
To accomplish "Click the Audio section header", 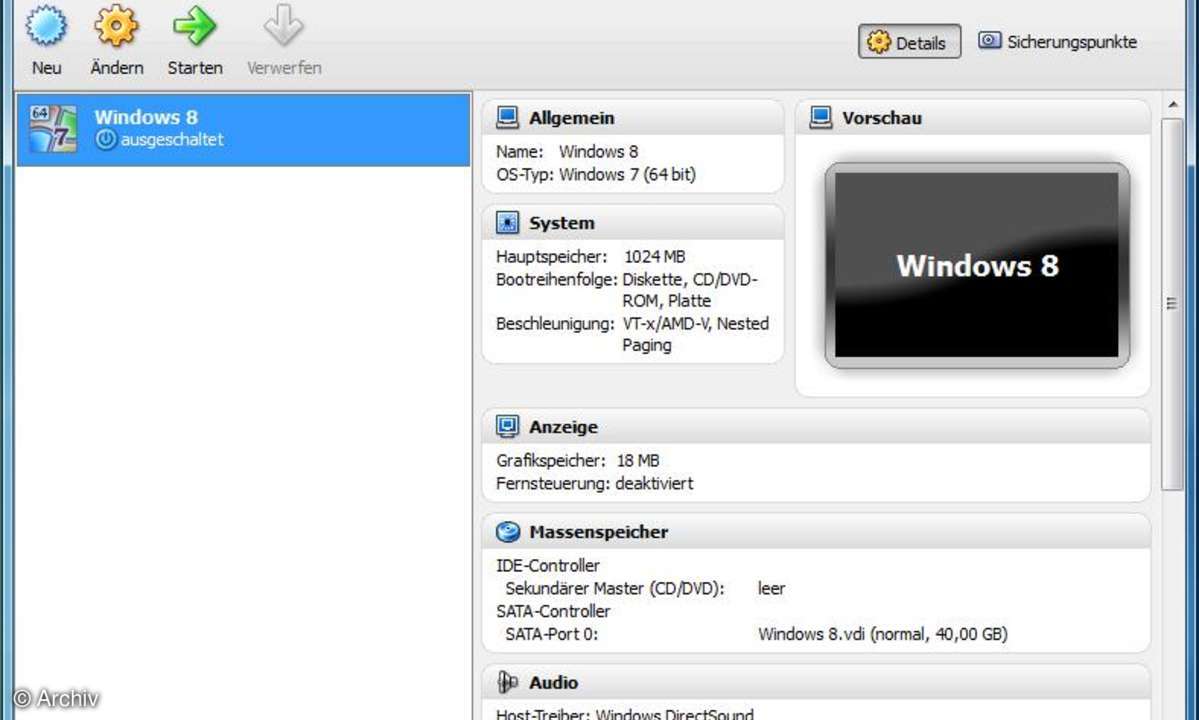I will click(x=553, y=683).
